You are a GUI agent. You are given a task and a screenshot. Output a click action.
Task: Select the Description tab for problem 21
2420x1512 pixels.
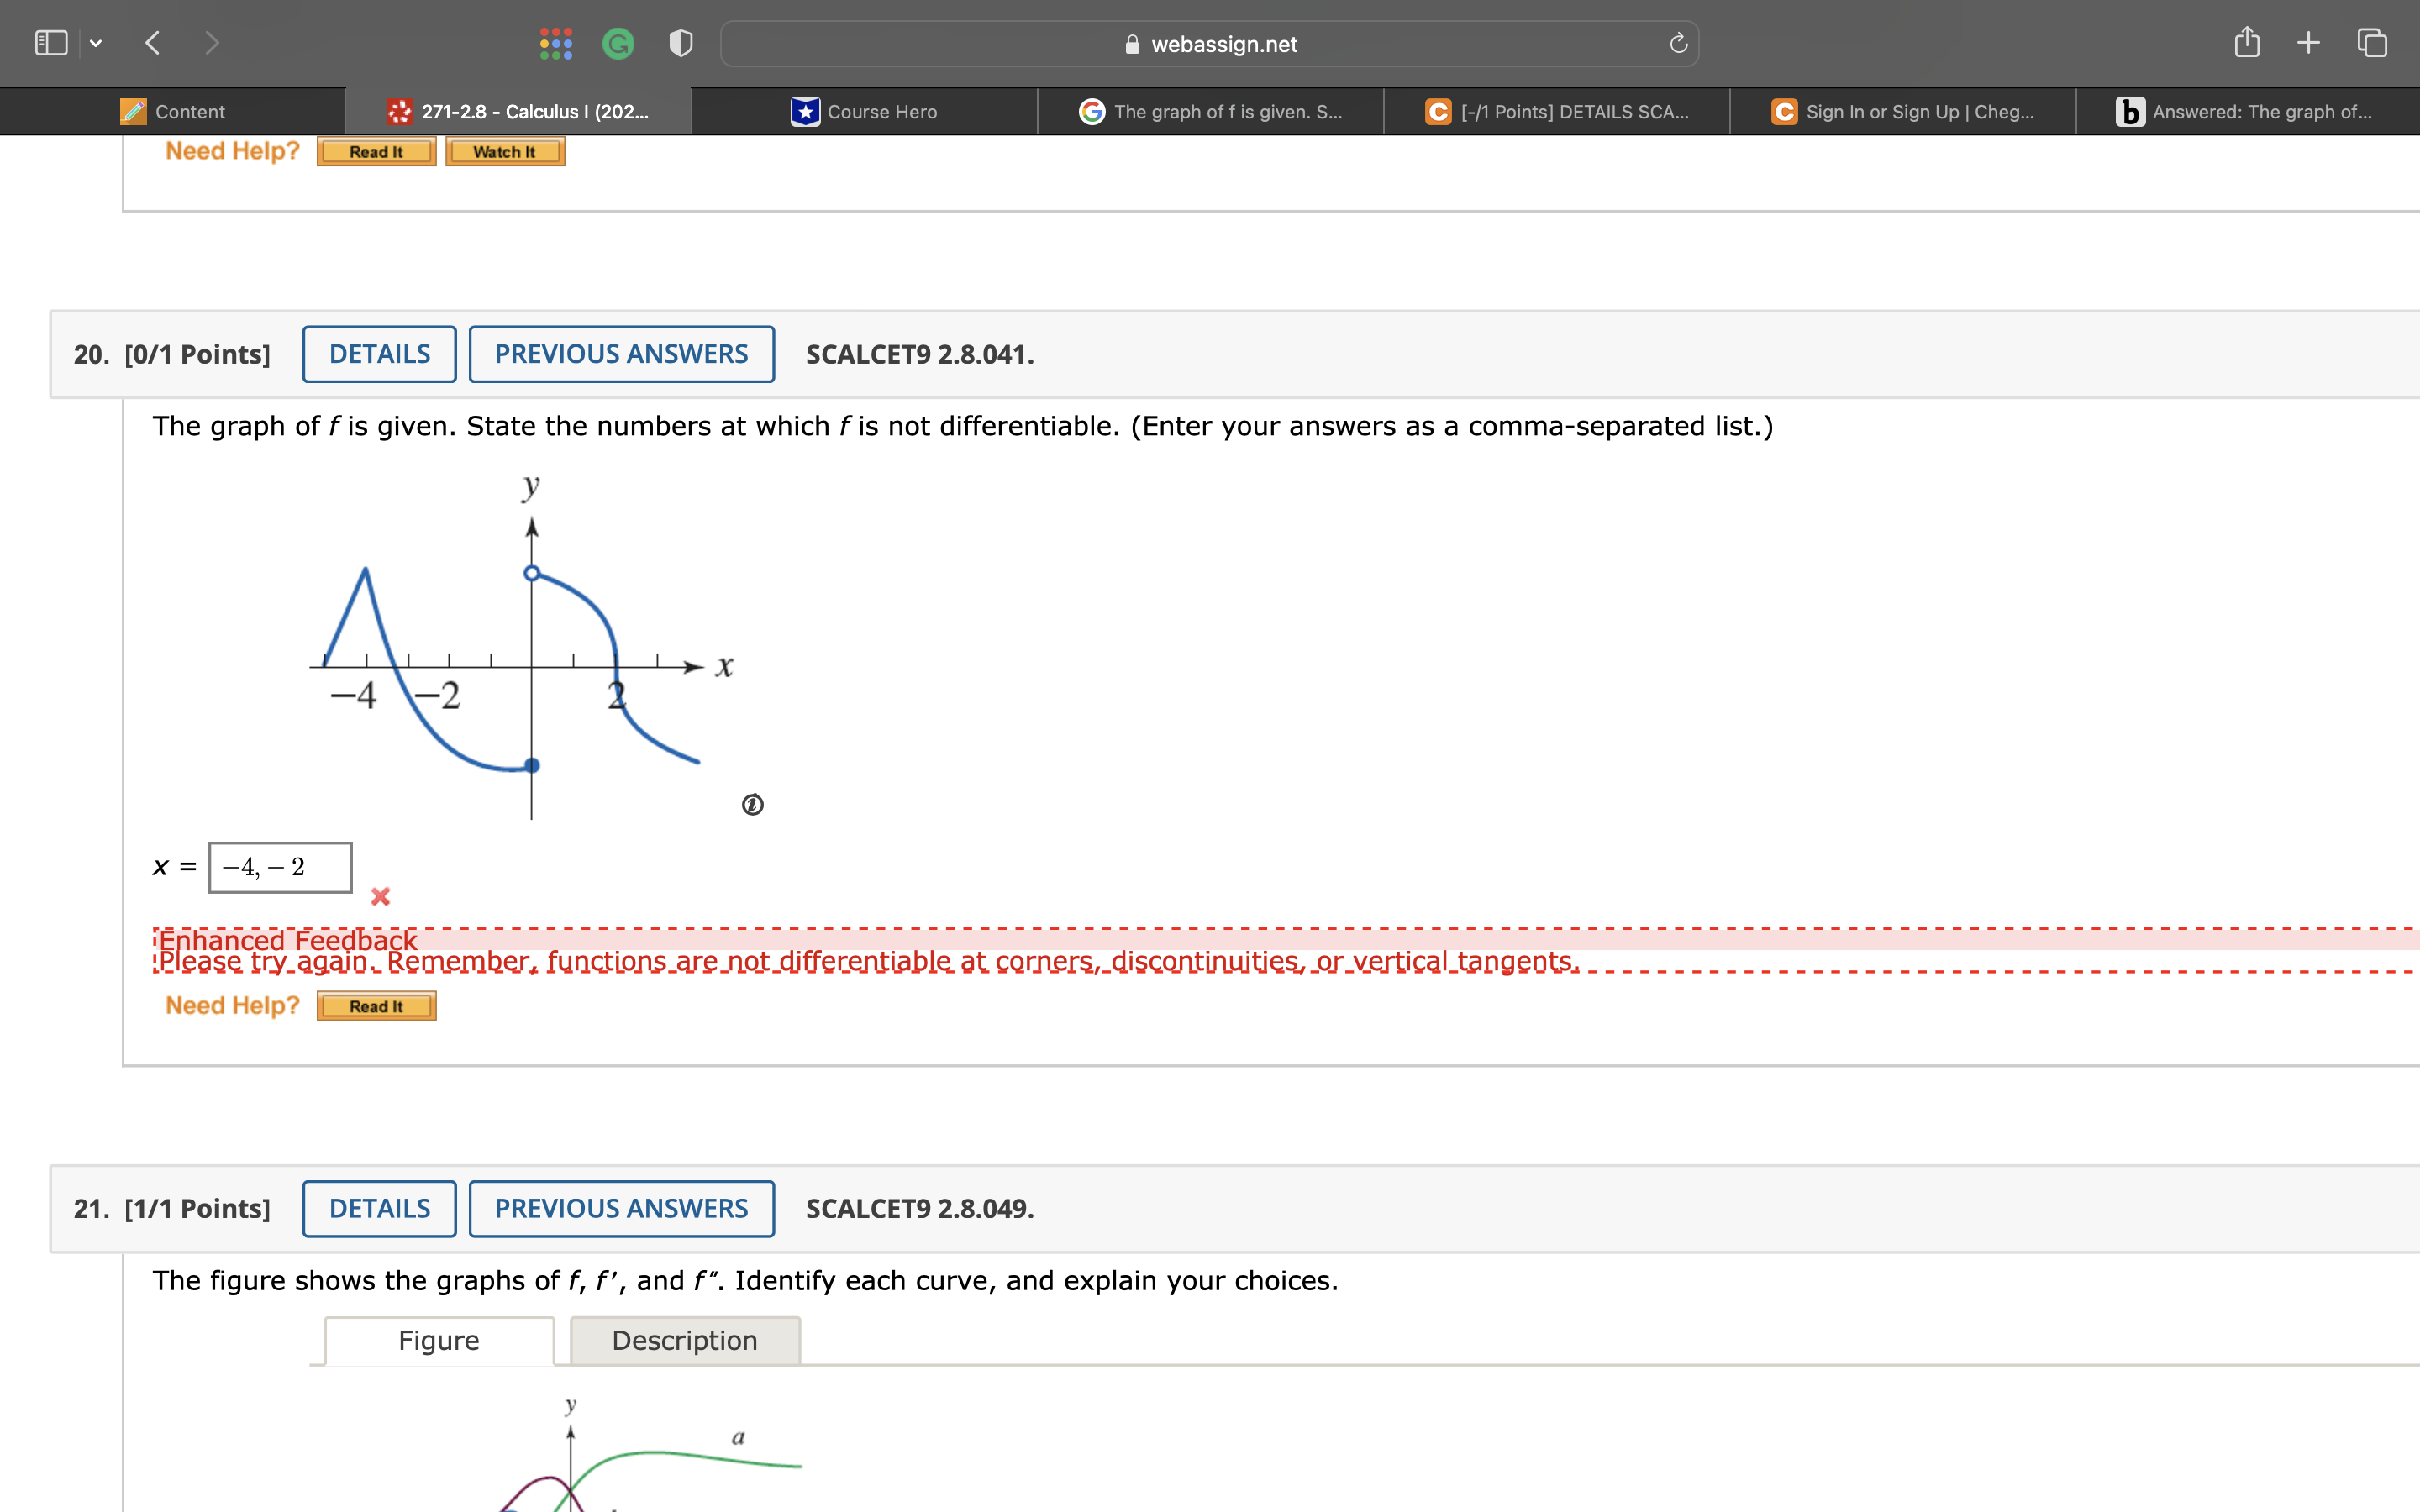[x=684, y=1340]
